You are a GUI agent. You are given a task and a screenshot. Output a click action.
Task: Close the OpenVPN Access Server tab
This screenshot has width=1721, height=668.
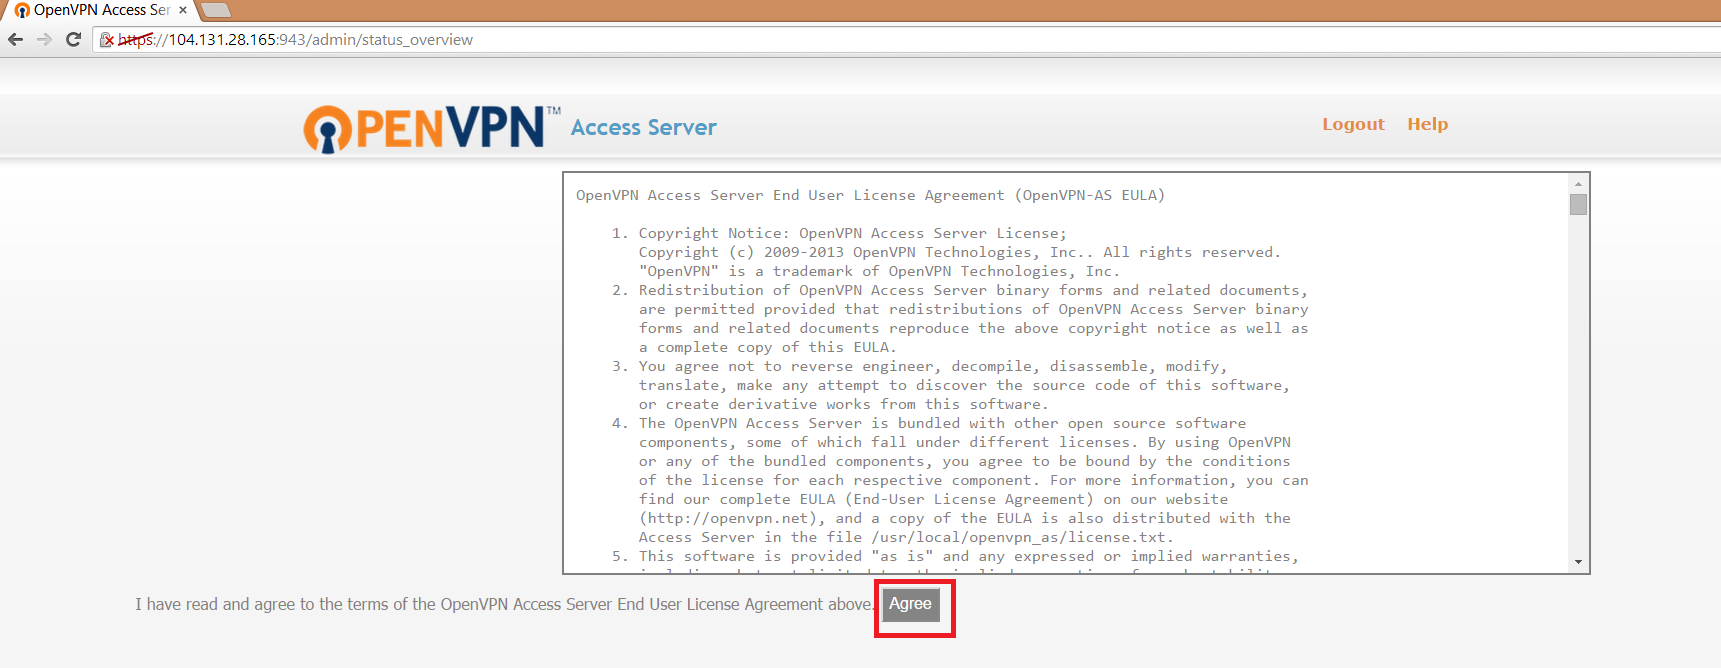coord(183,10)
